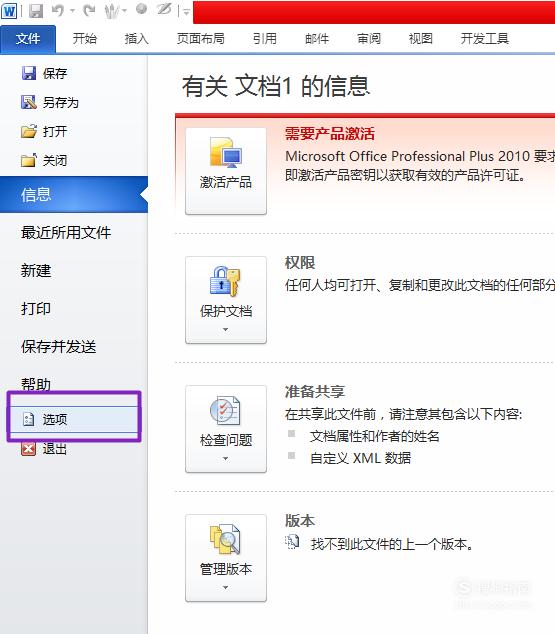Switch to the 视图 ribbon tab
555x634 pixels.
click(421, 39)
